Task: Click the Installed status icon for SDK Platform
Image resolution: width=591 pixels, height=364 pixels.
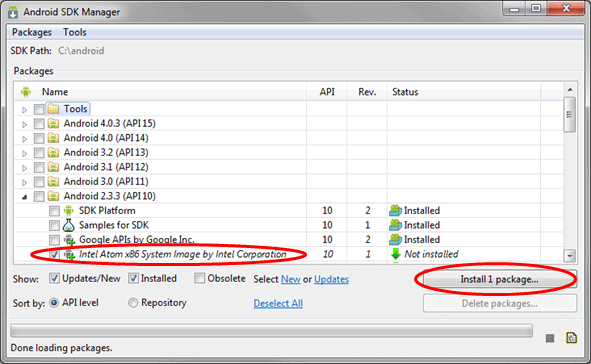Action: (395, 211)
